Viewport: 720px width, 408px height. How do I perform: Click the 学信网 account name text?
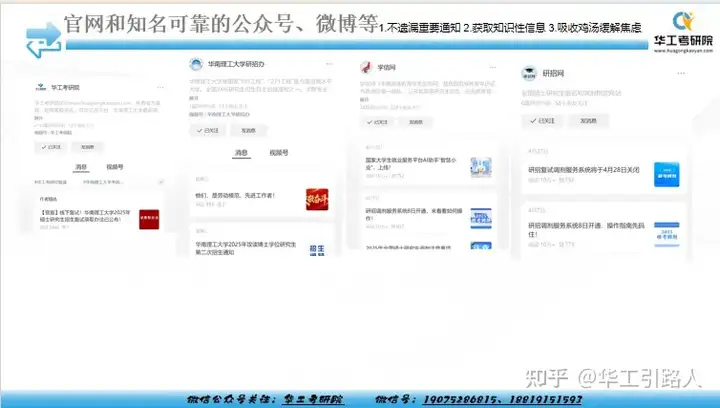click(387, 67)
